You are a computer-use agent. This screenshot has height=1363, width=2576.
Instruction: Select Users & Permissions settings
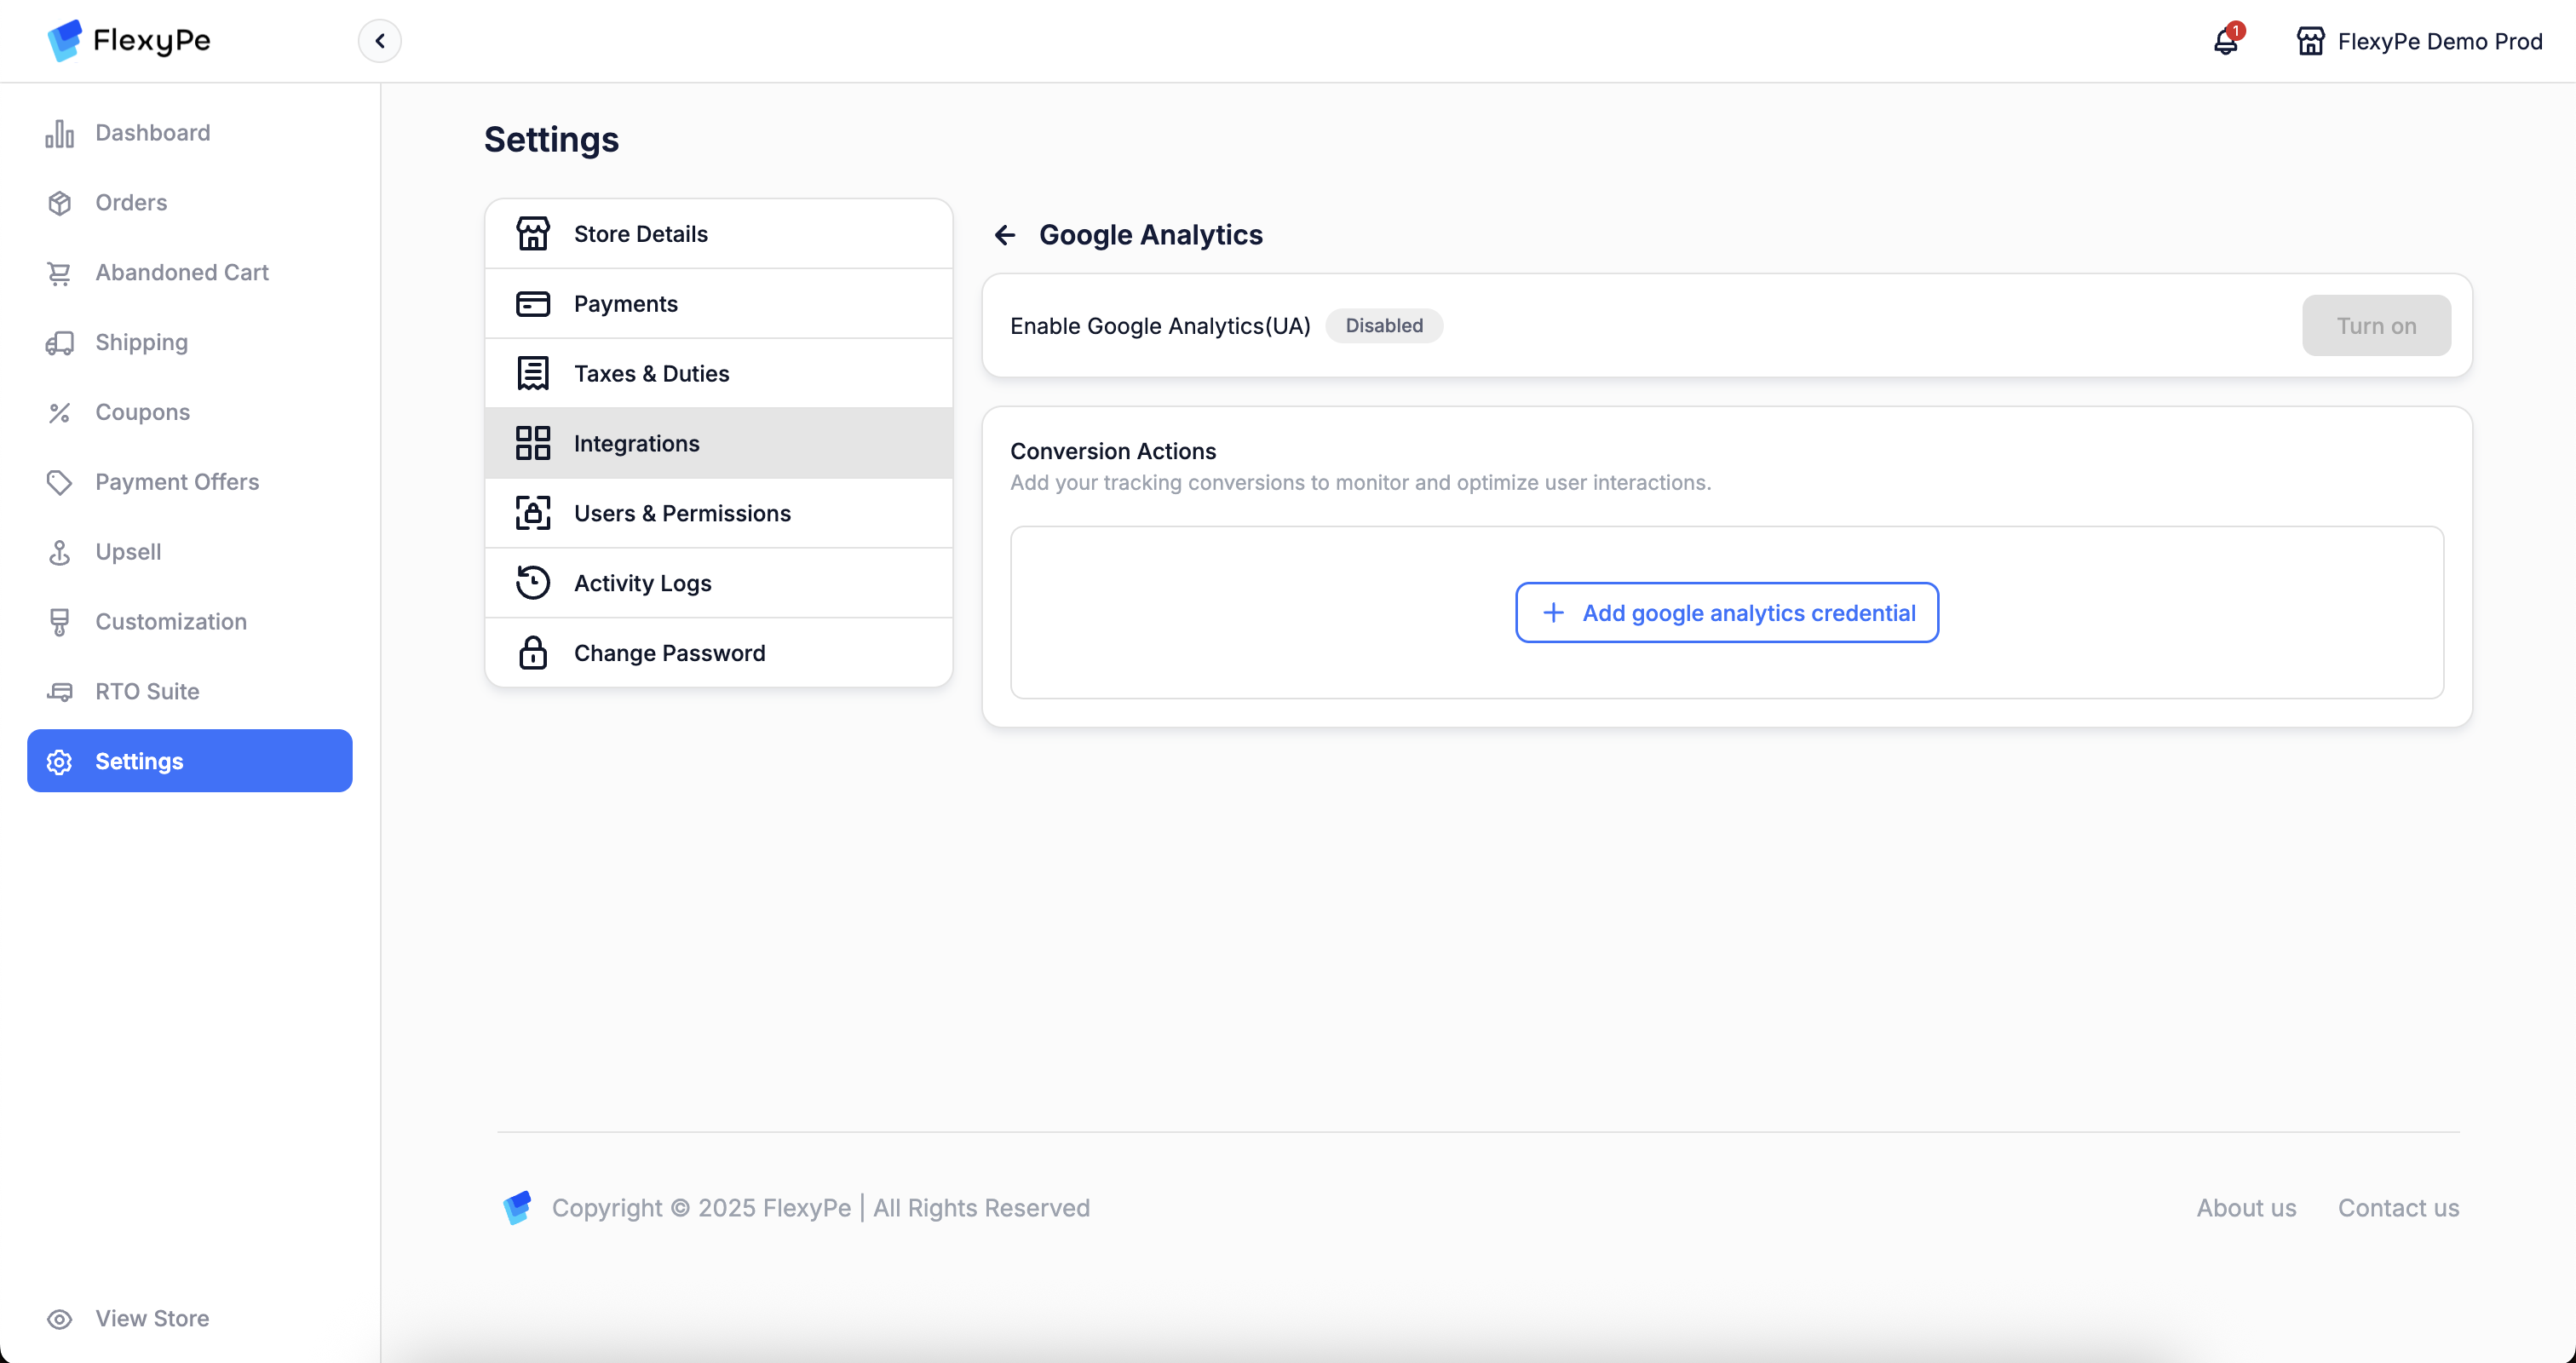click(682, 513)
